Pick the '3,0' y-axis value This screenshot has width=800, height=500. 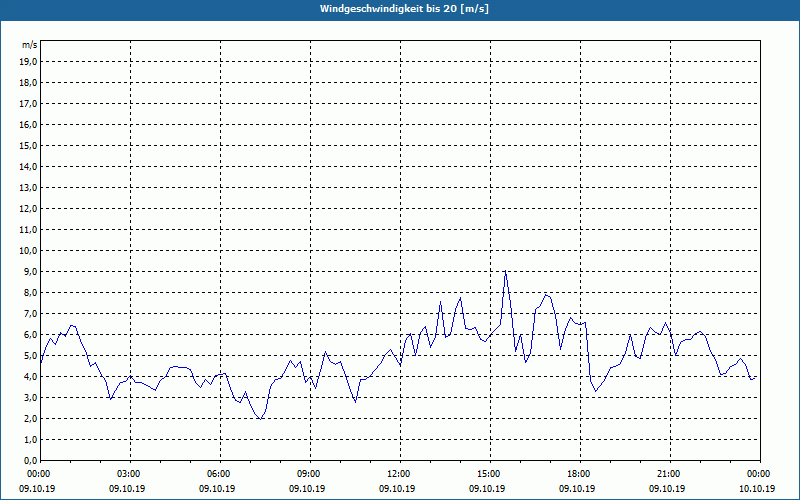(31, 397)
